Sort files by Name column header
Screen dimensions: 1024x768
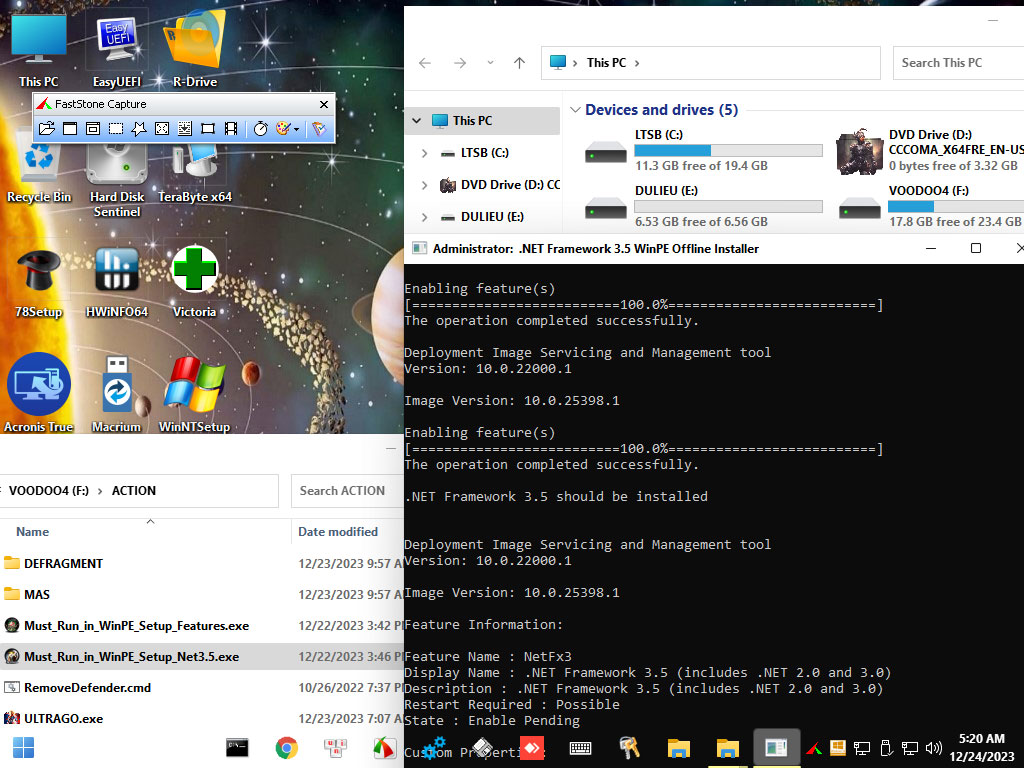pyautogui.click(x=33, y=532)
